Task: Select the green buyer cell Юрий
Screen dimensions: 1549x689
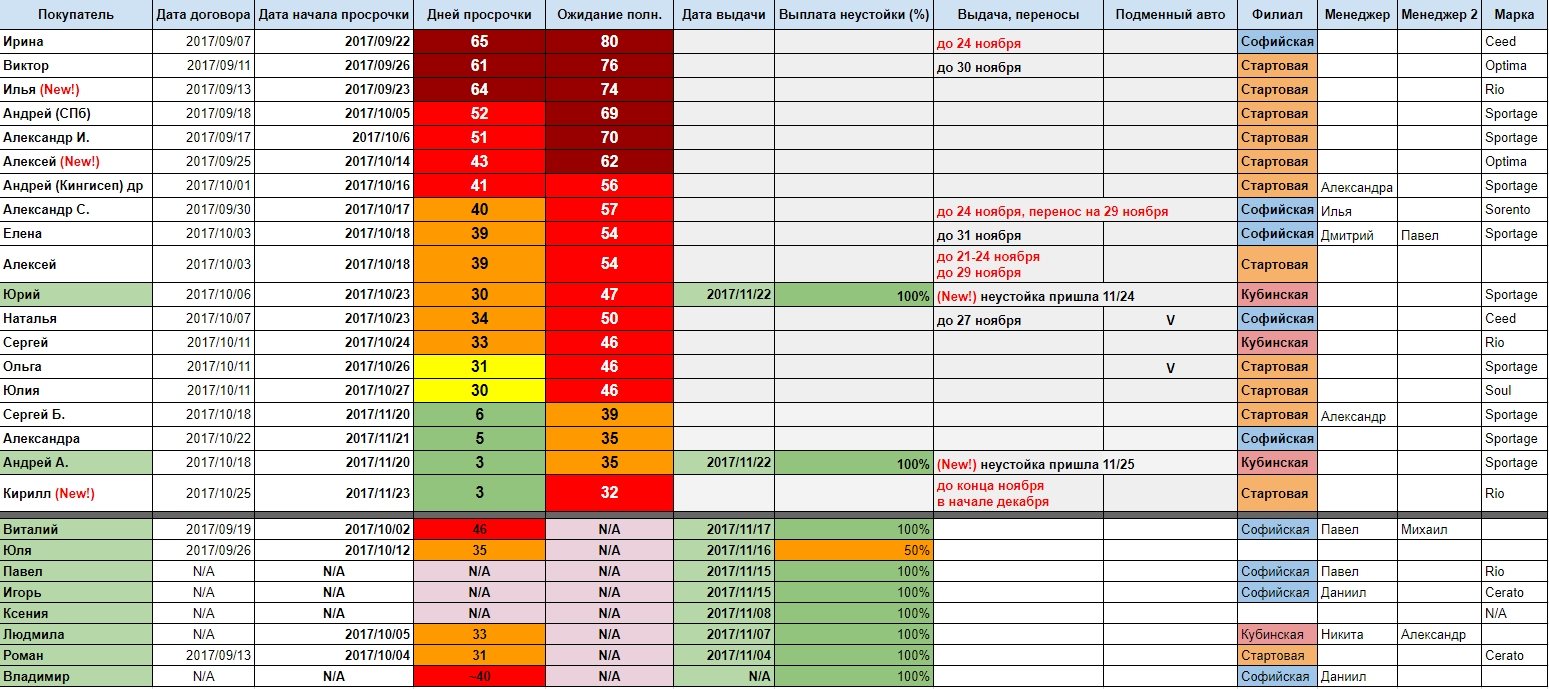Action: pos(76,295)
